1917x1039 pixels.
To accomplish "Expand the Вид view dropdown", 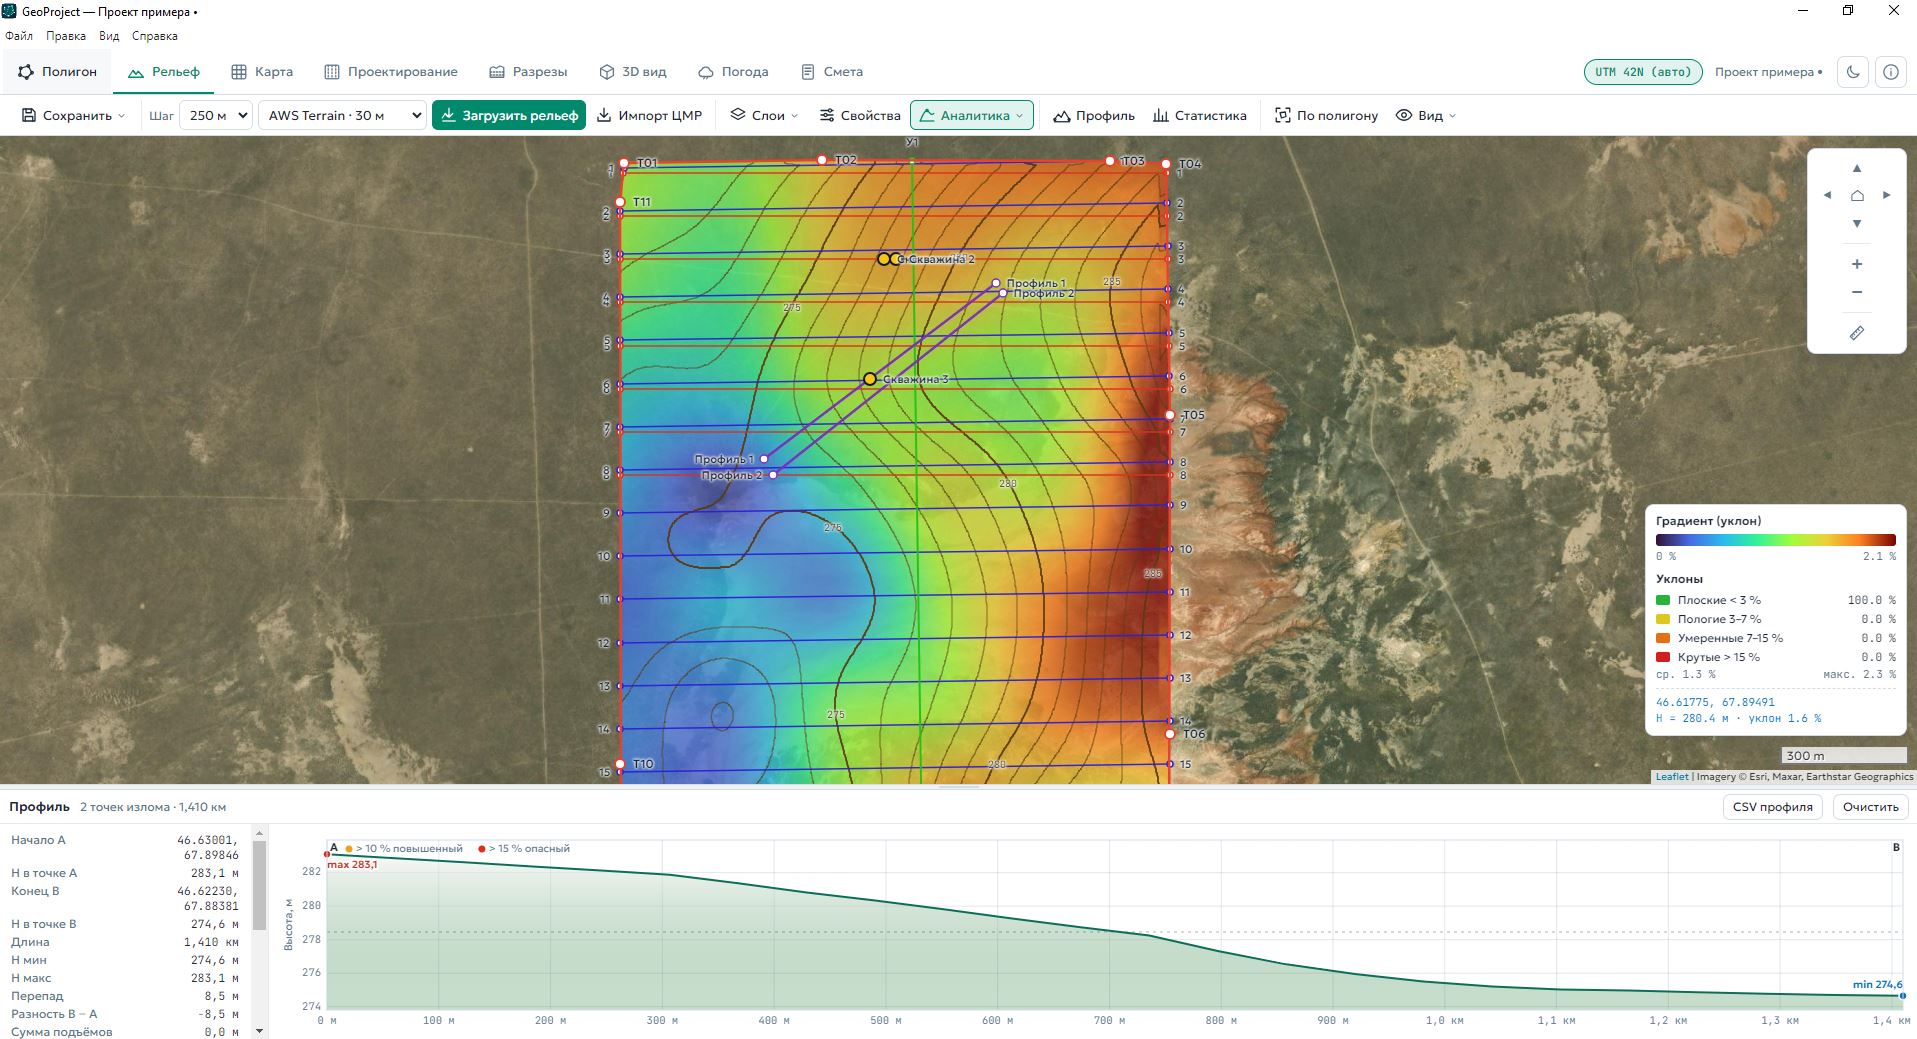I will pos(1426,116).
